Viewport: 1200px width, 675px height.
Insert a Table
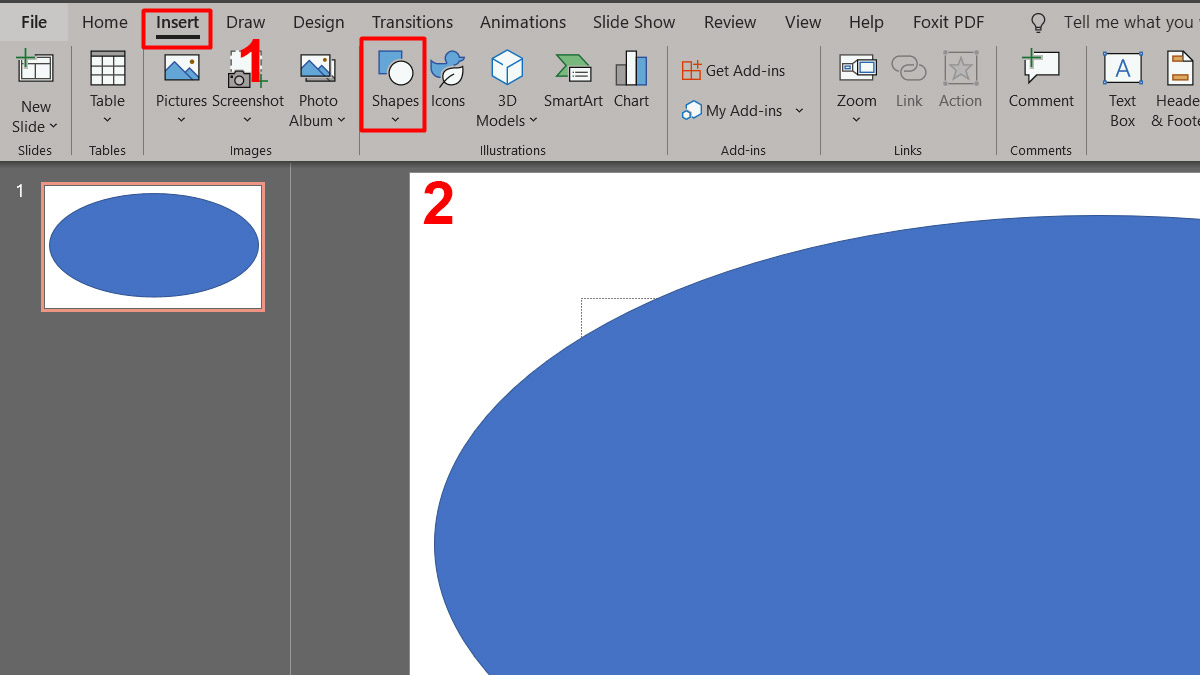pyautogui.click(x=107, y=85)
